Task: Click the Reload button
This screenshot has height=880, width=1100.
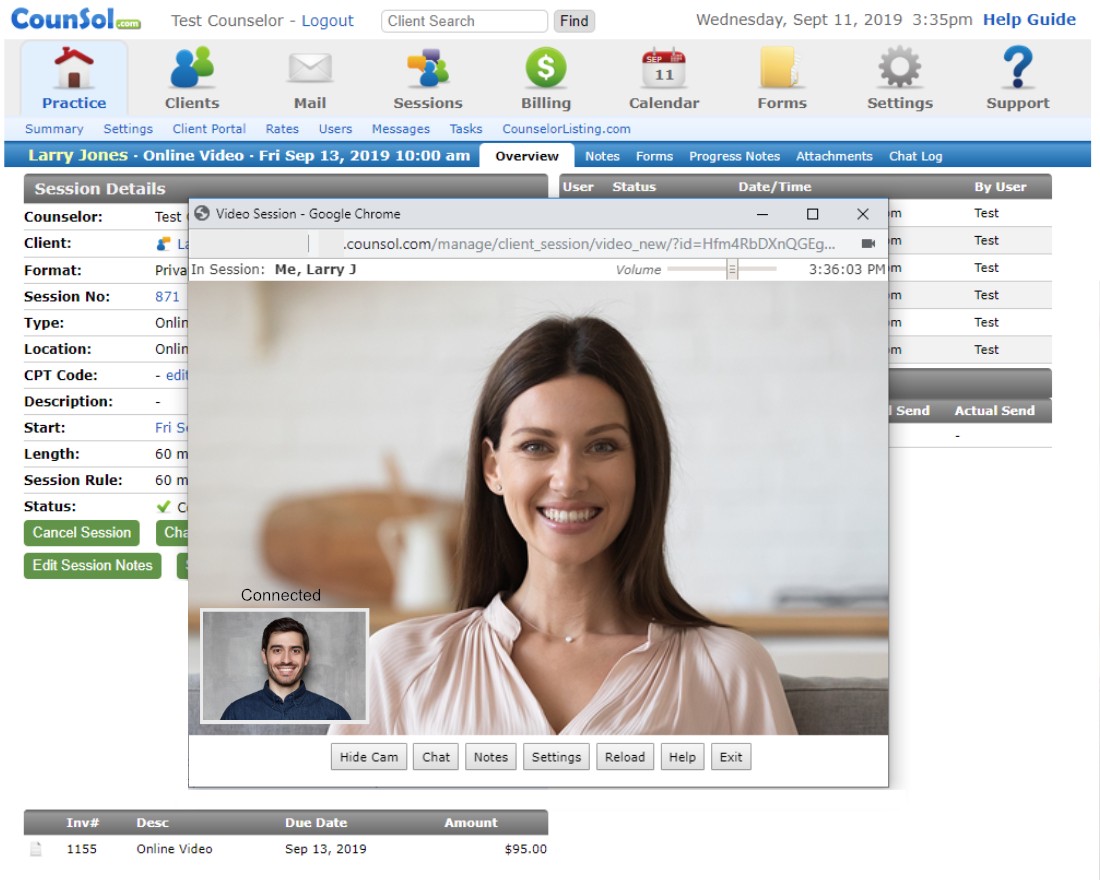Action: [x=624, y=757]
